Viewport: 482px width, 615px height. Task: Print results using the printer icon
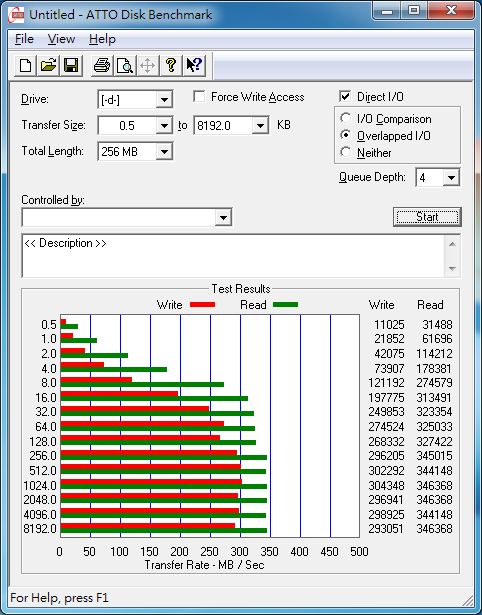point(102,65)
